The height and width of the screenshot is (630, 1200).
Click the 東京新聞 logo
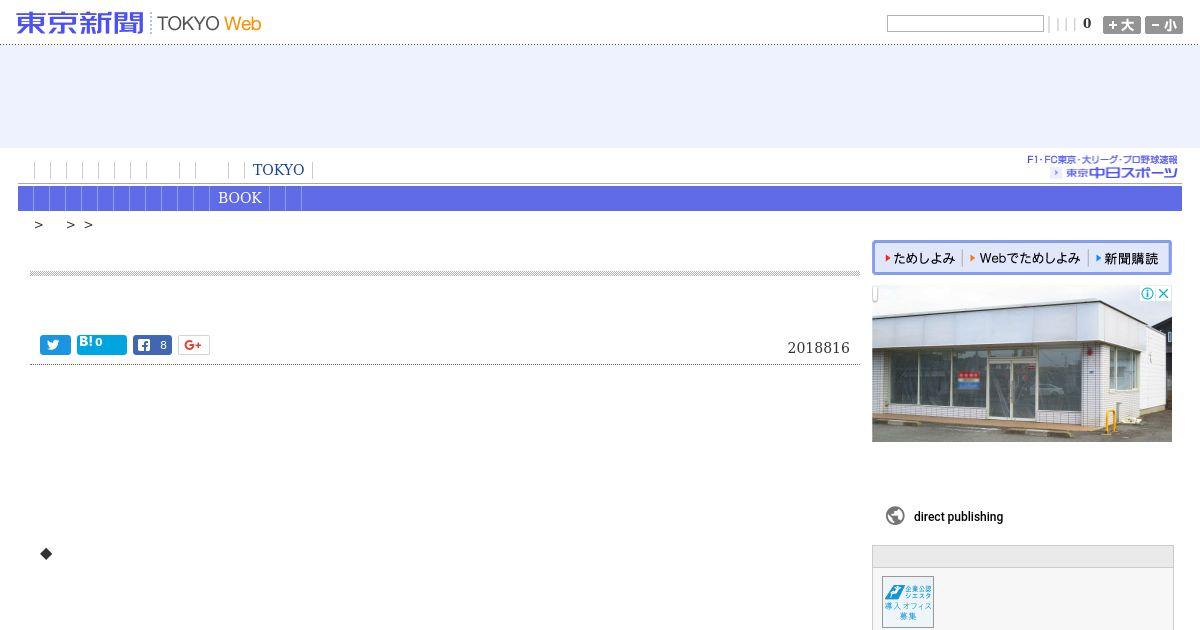pyautogui.click(x=80, y=23)
